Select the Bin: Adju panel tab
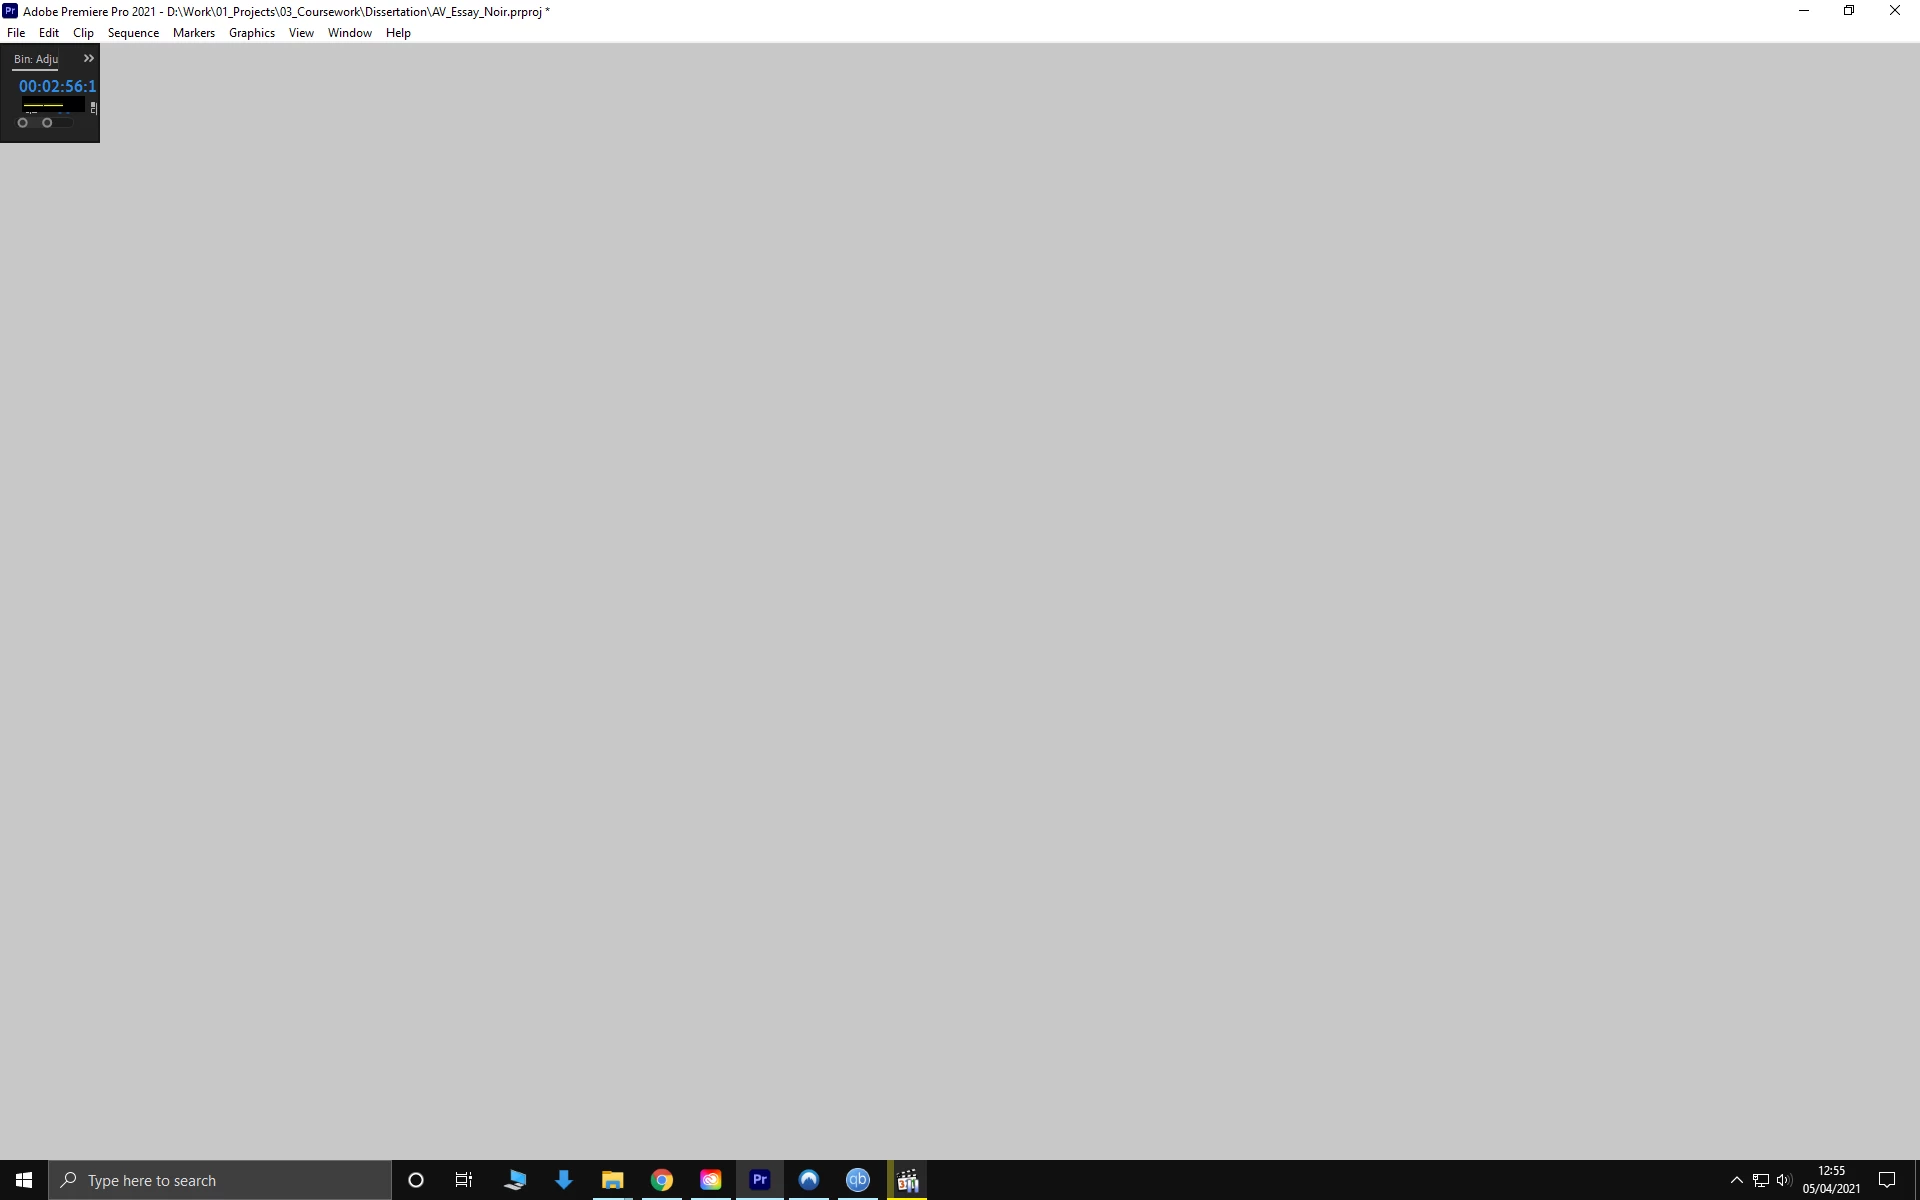Screen dimensions: 1920x1200 [36, 59]
